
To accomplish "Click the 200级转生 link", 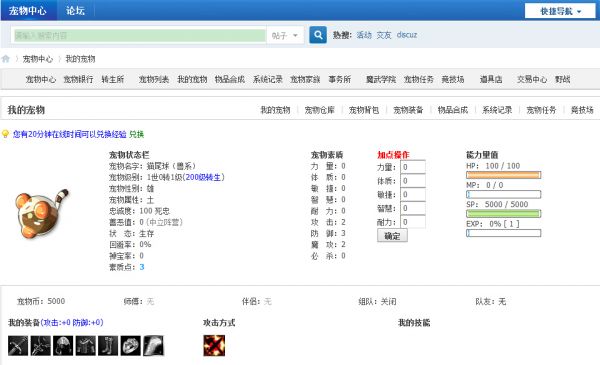I will point(204,177).
